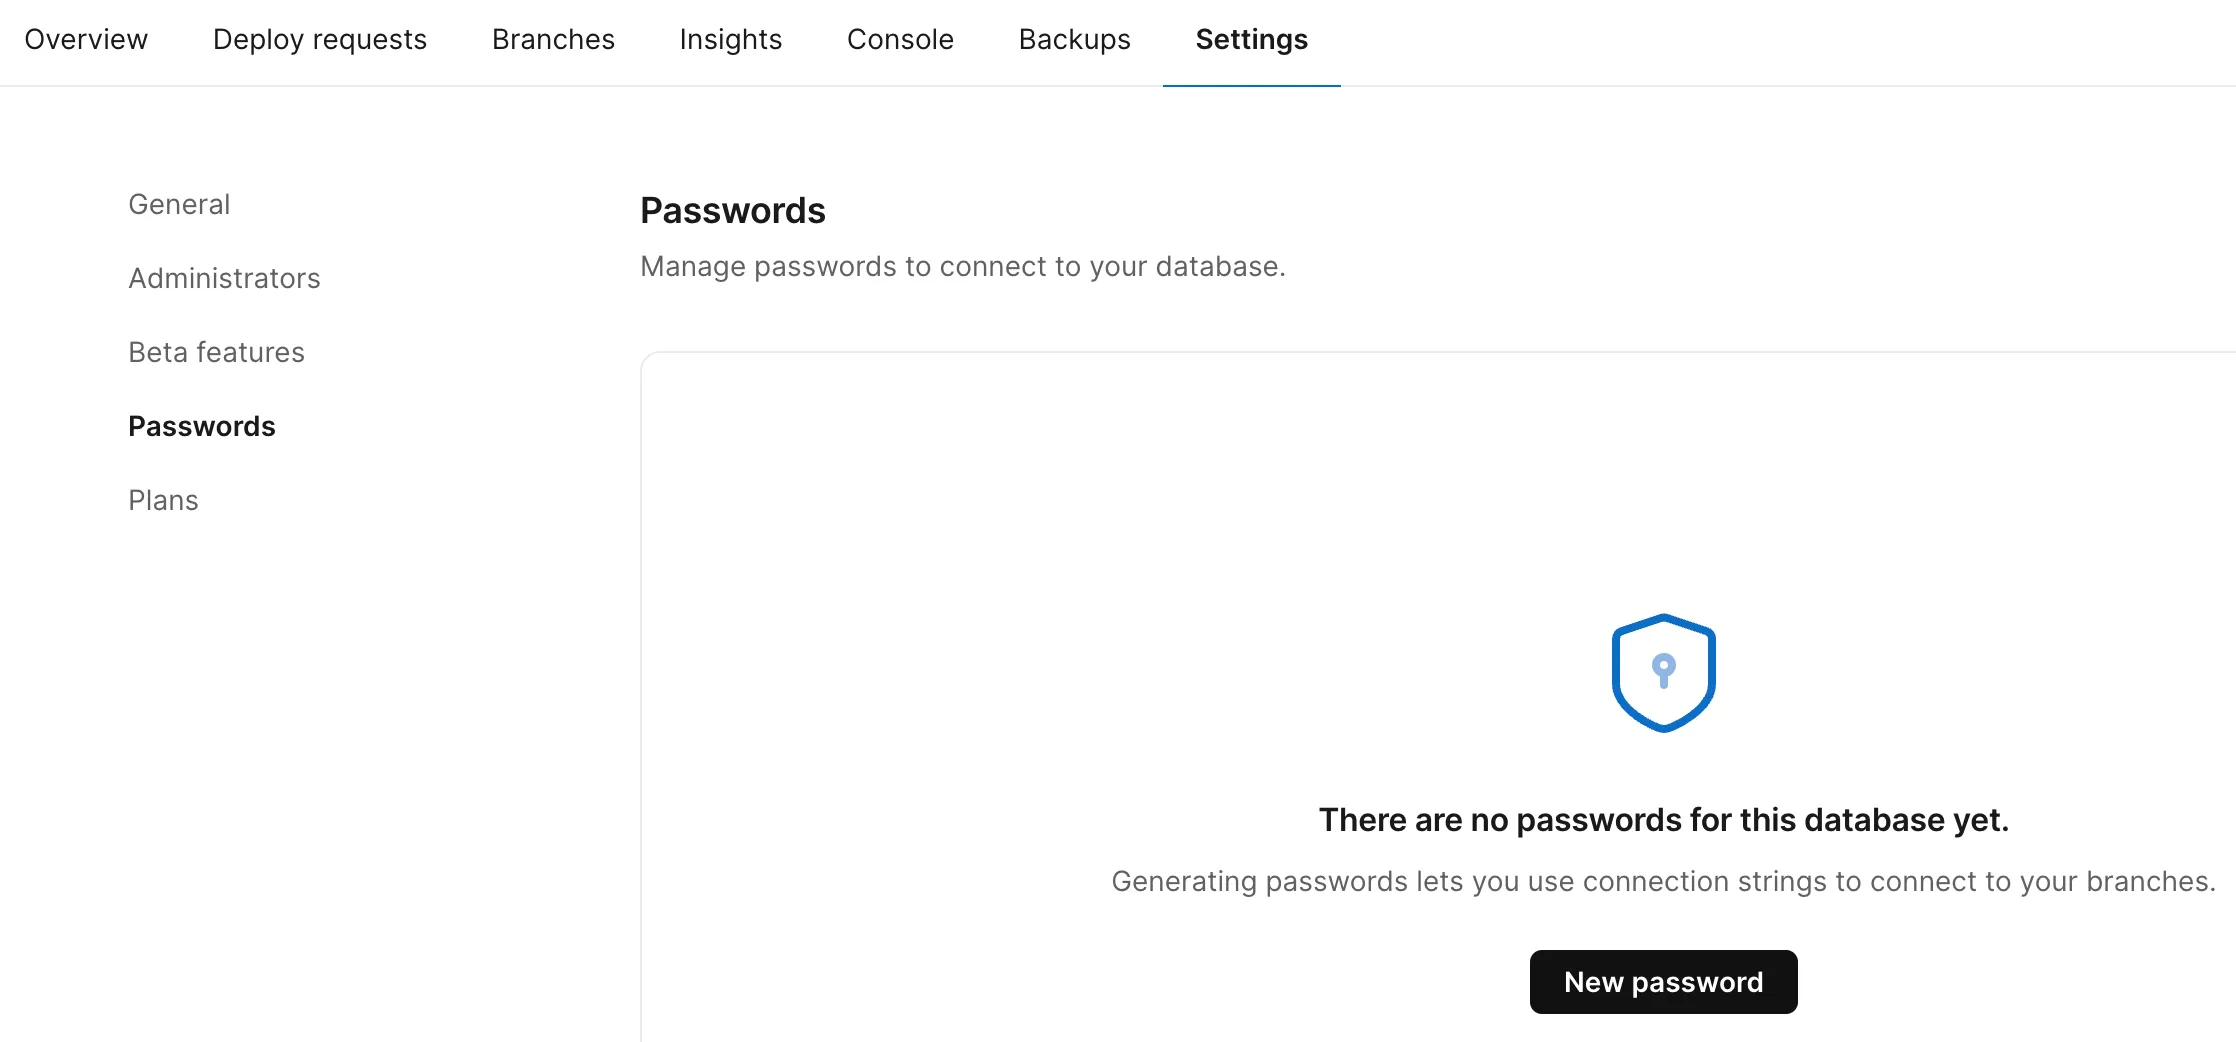Viewport: 2236px width, 1042px height.
Task: Click the New password button
Action: click(x=1663, y=981)
